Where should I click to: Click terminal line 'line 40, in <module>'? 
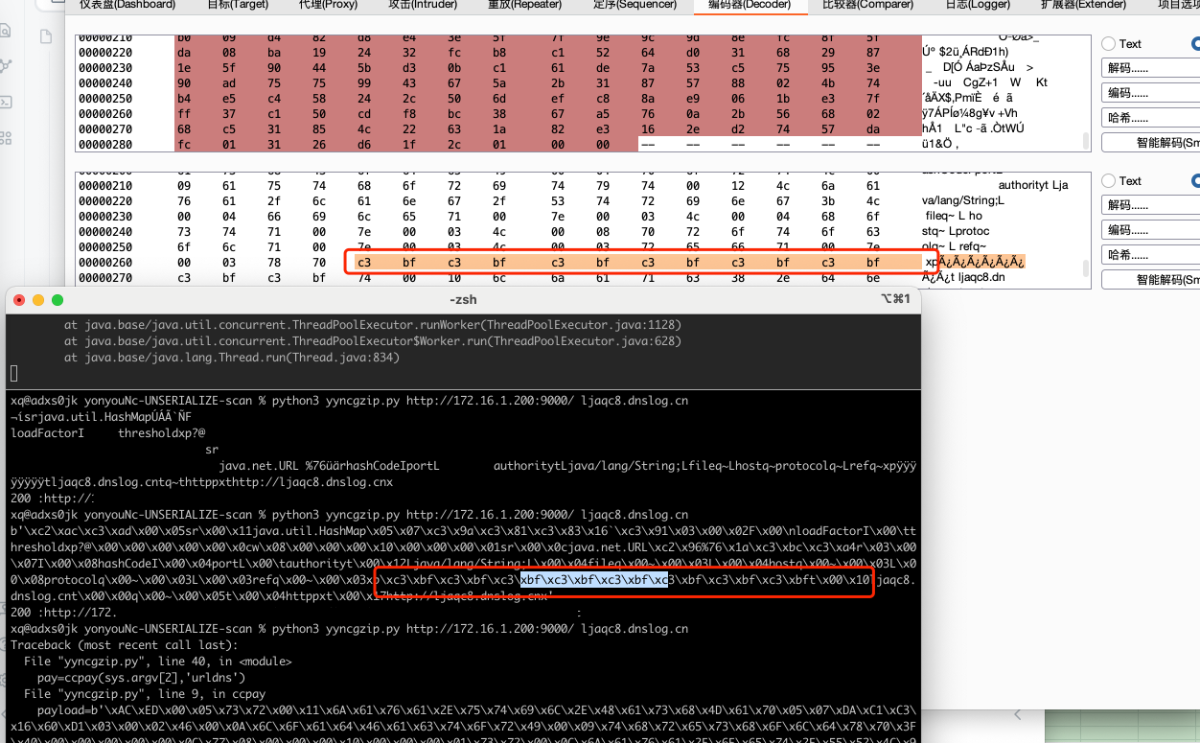158,661
